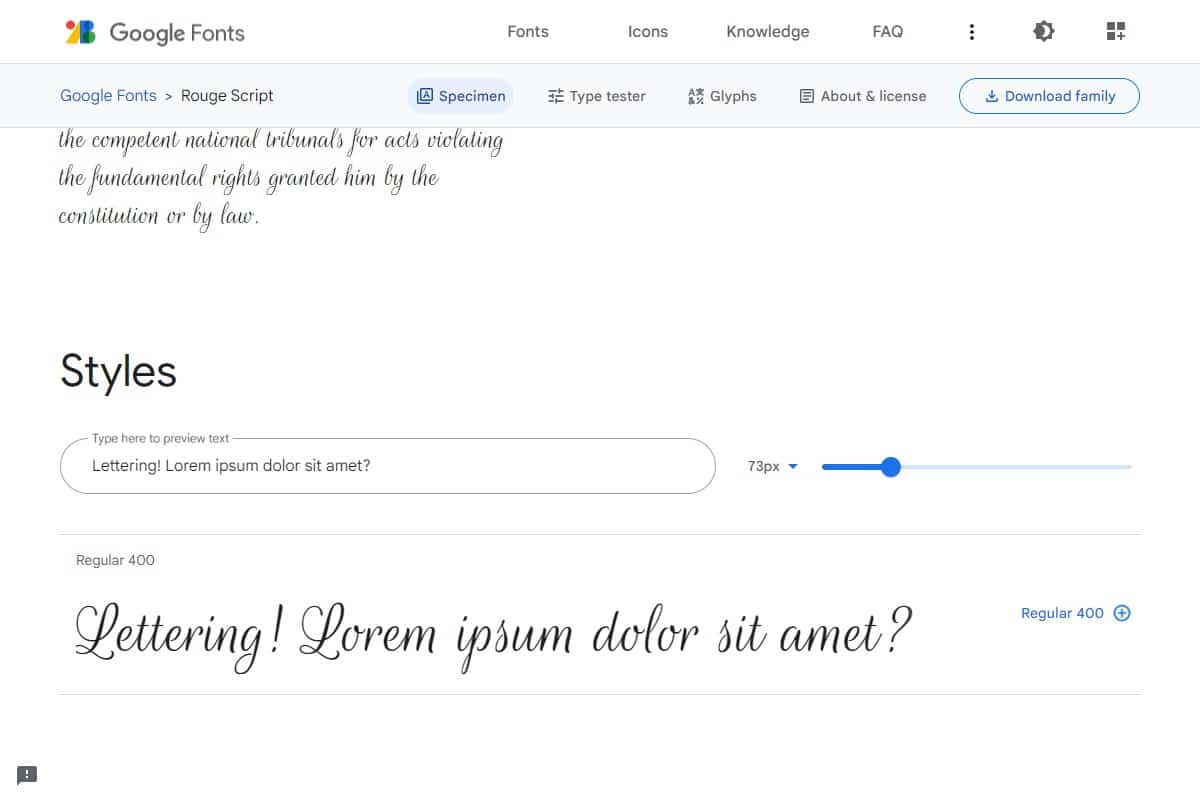Add Regular 400 style with plus icon
Image resolution: width=1200 pixels, height=800 pixels.
(1122, 613)
